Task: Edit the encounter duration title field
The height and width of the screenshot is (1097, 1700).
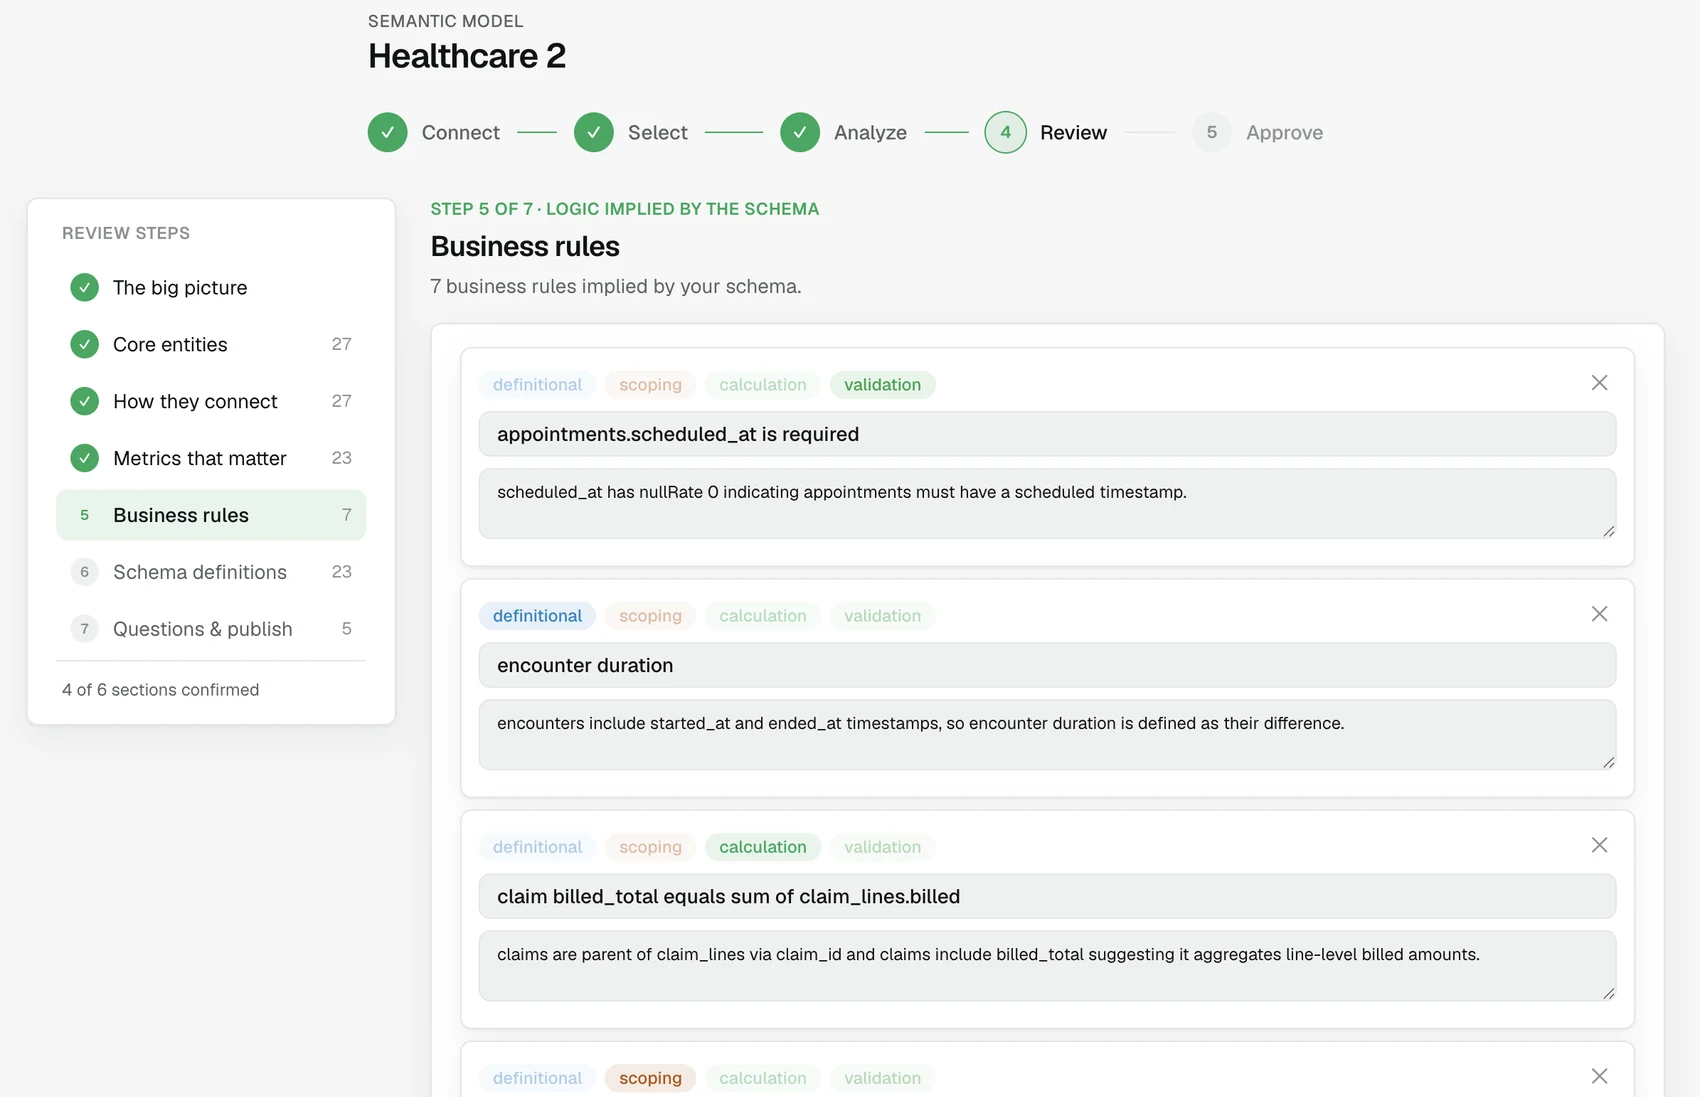Action: click(1047, 665)
